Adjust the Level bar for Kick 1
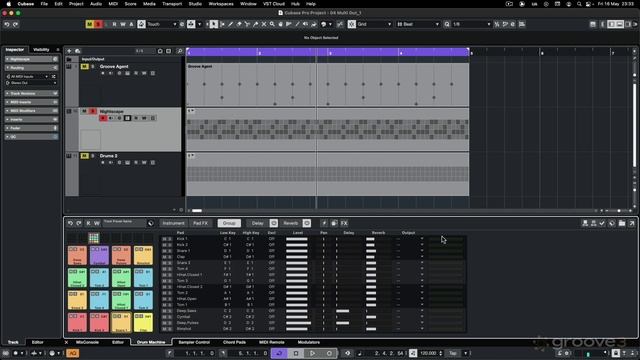Screen dimensions: 640x360 [x=297, y=239]
